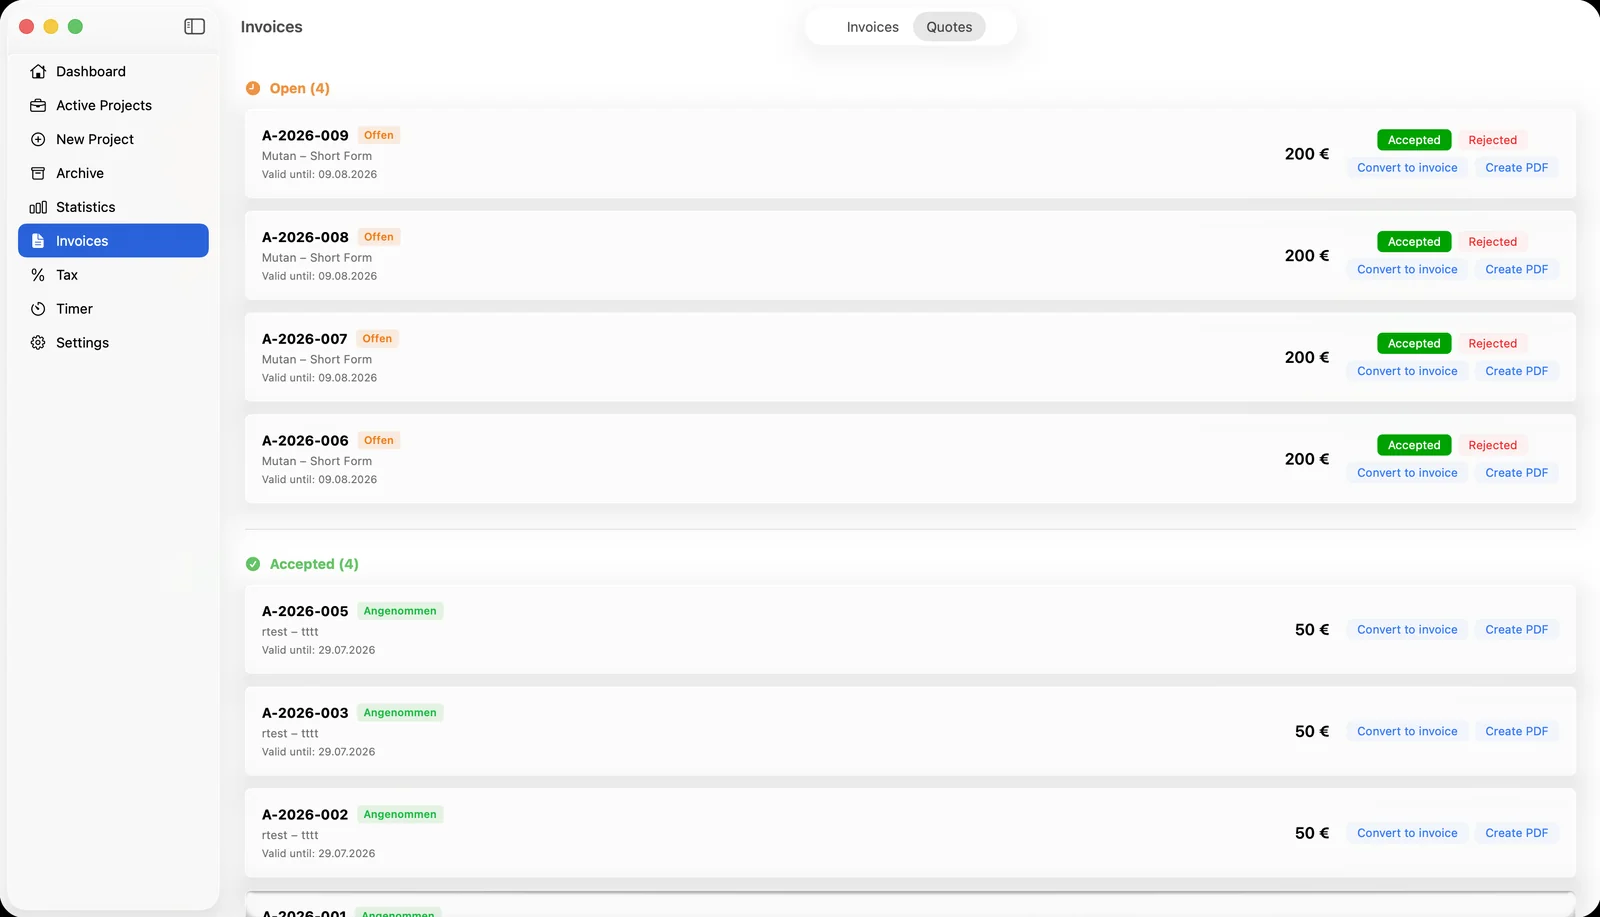Viewport: 1600px width, 917px height.
Task: Accept quote A-2026-007
Action: tap(1414, 344)
